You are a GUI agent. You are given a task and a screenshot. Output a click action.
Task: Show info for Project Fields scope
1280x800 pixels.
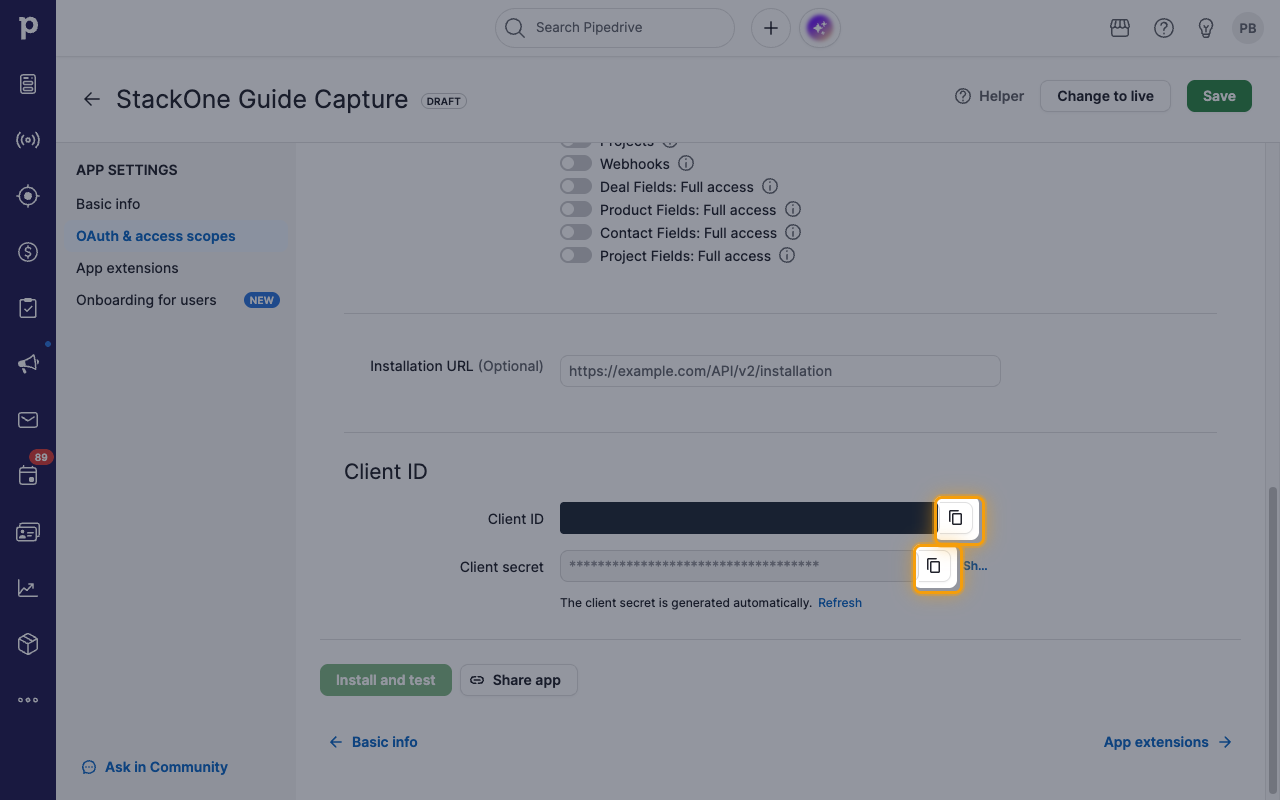pyautogui.click(x=787, y=255)
